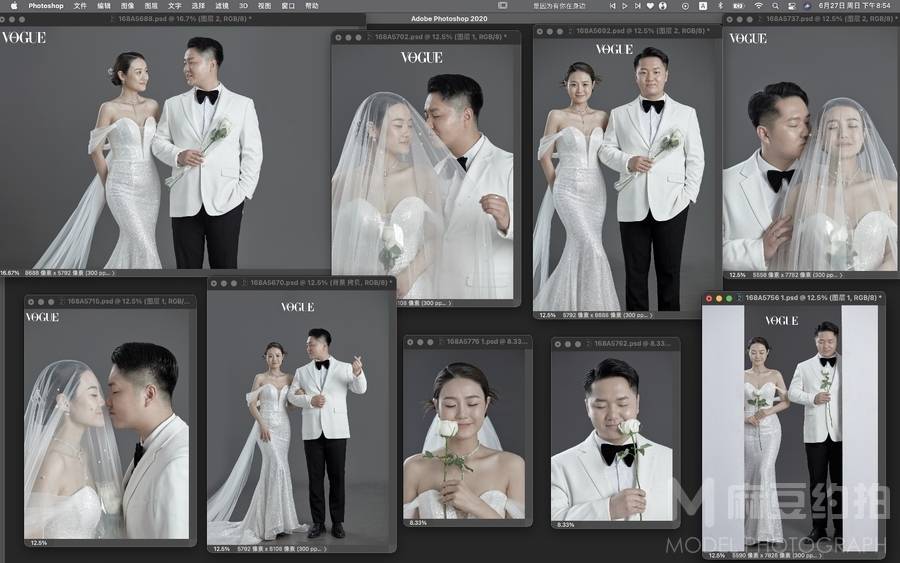Click the canvas of 168A5776 1.psd bride portrait
The width and height of the screenshot is (900, 563).
(x=464, y=433)
